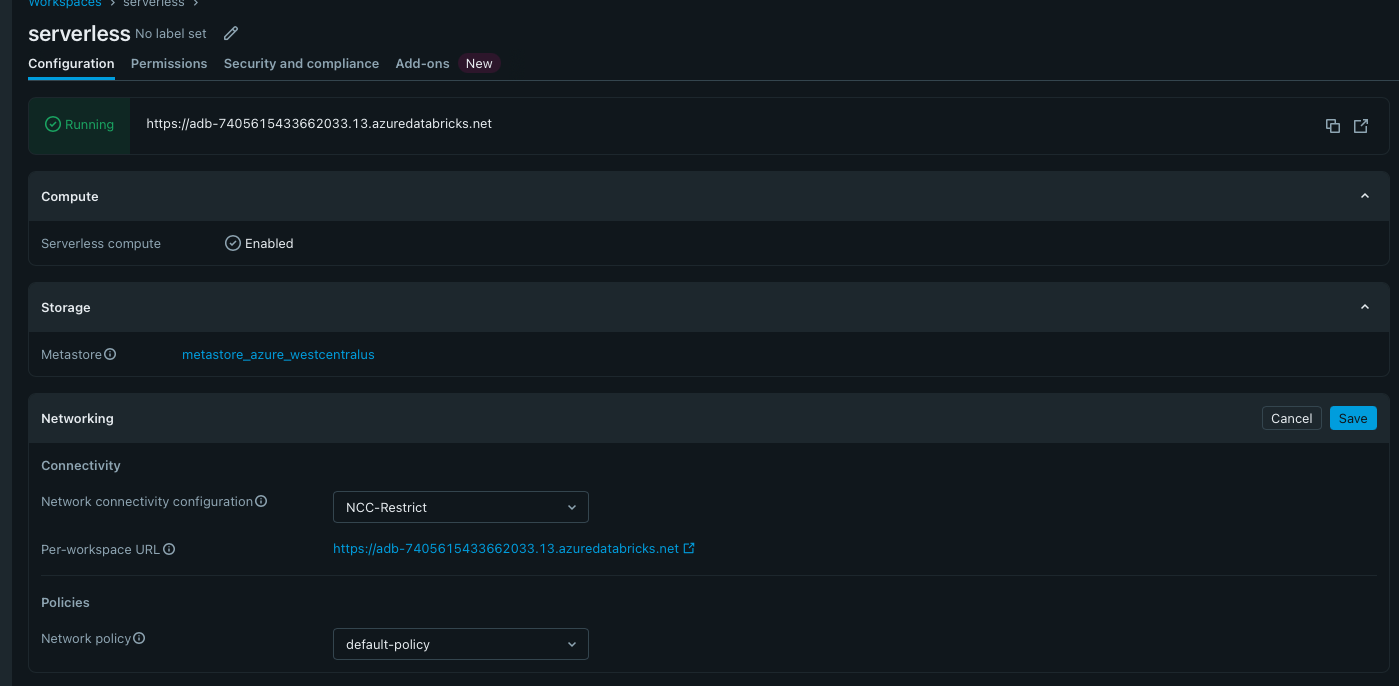Click the Policies subheading
Image resolution: width=1399 pixels, height=686 pixels.
(x=65, y=602)
